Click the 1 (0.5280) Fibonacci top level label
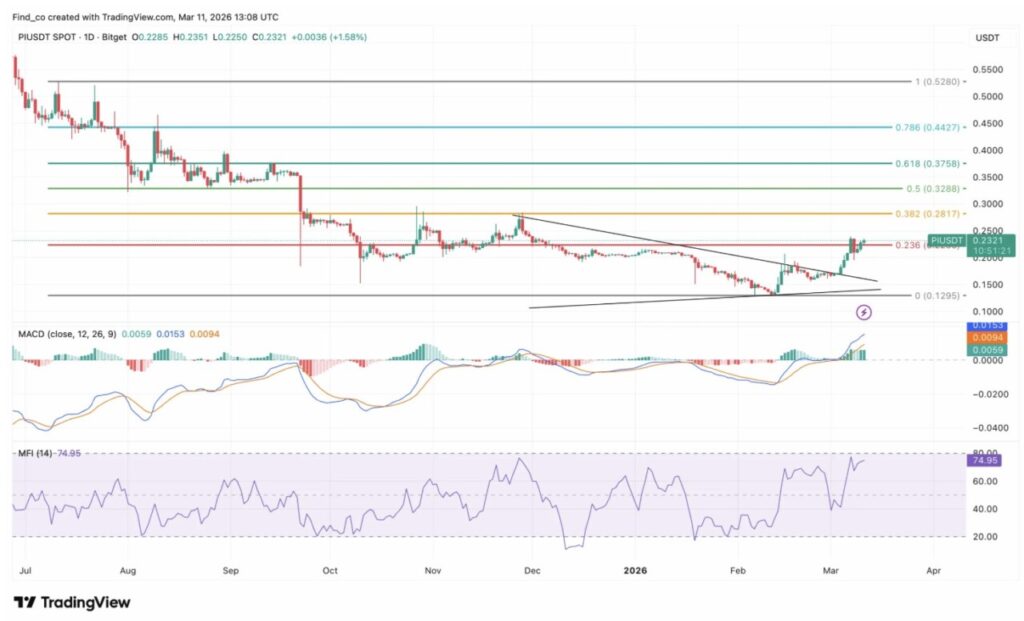 click(935, 81)
